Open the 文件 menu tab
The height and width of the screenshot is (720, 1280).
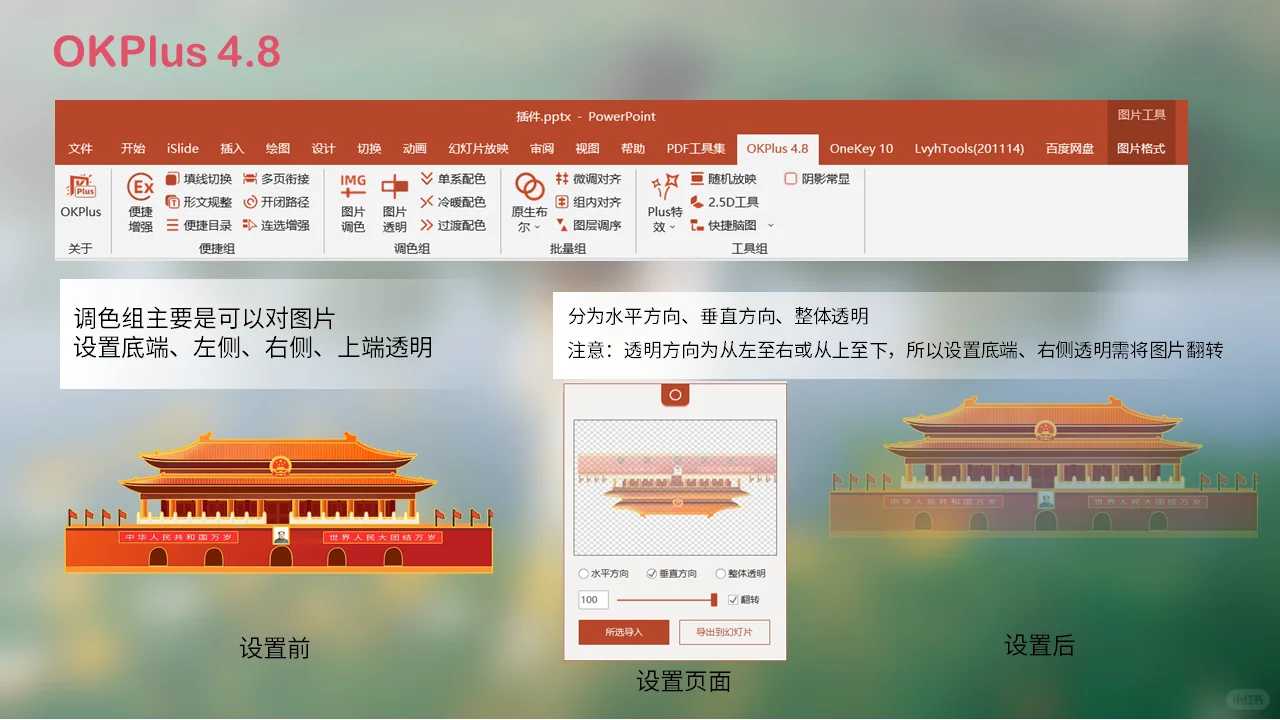click(80, 149)
